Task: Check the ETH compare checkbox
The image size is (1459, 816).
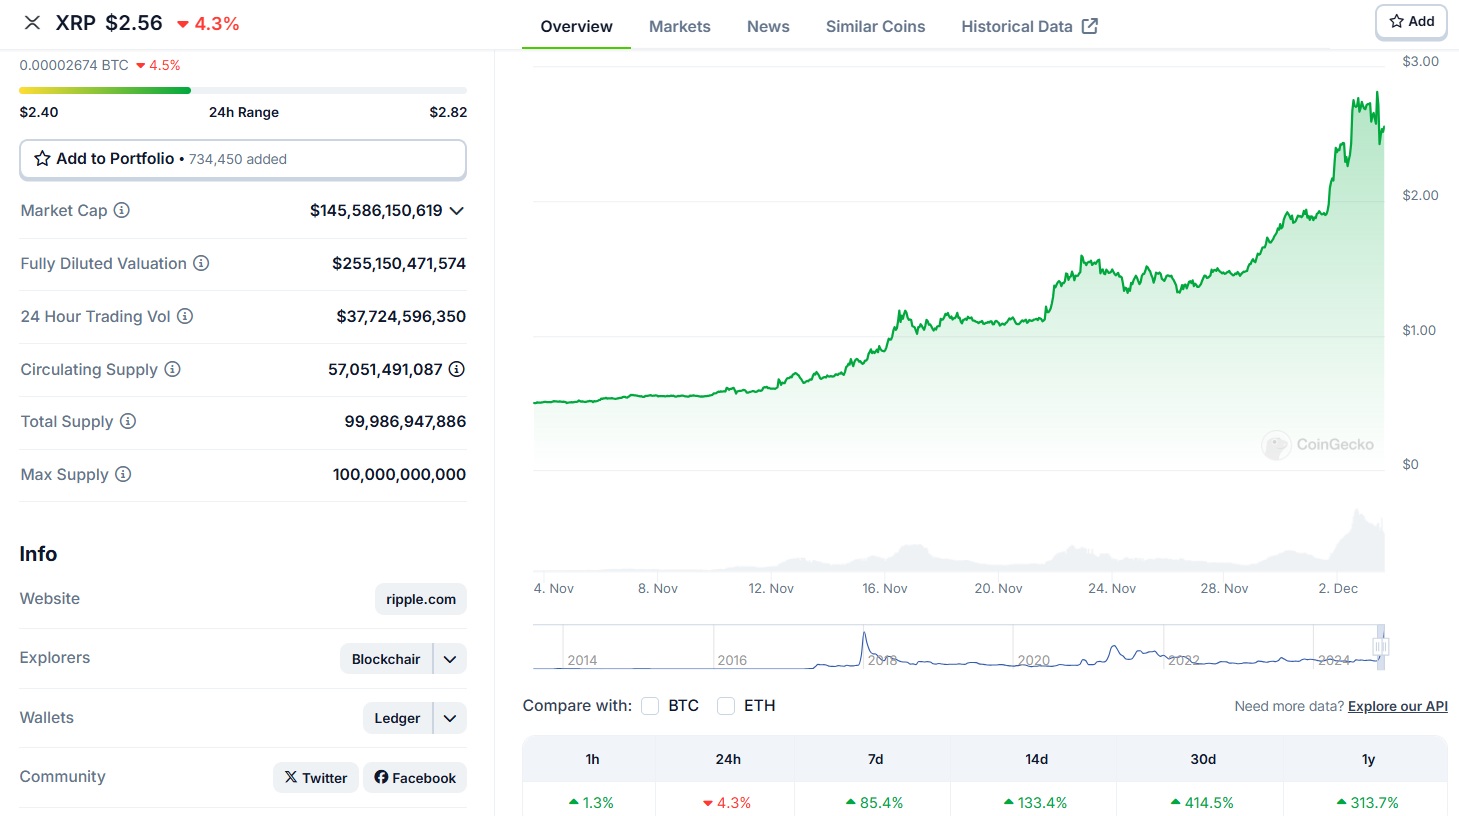Action: tap(726, 706)
